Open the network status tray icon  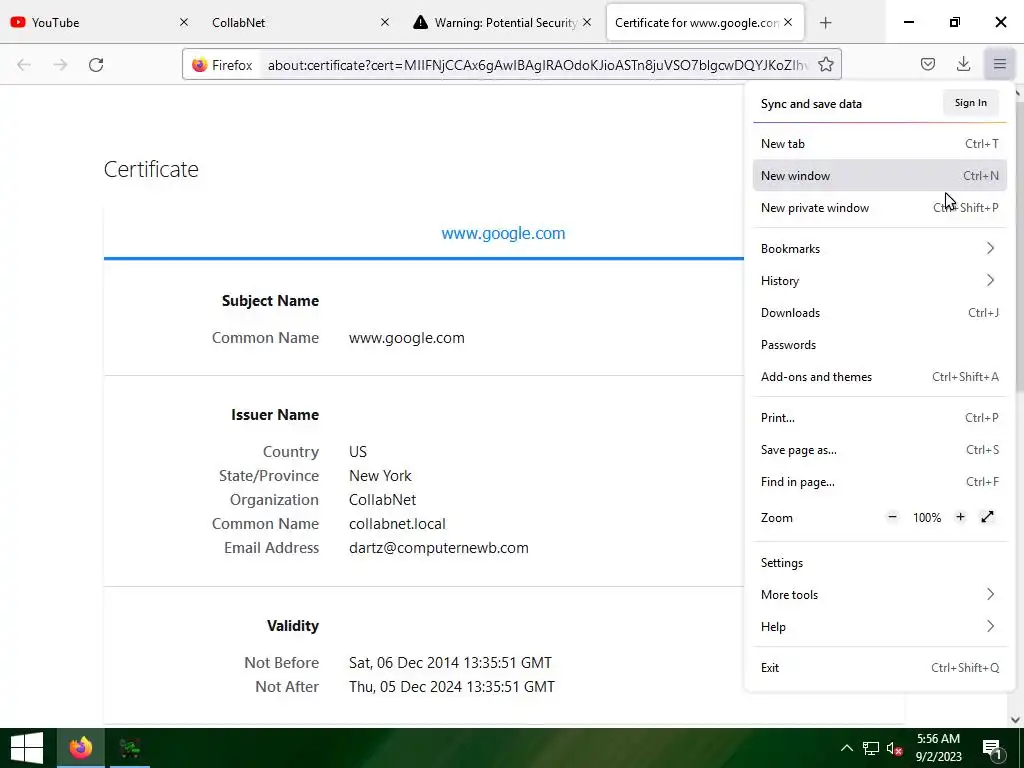tap(871, 748)
